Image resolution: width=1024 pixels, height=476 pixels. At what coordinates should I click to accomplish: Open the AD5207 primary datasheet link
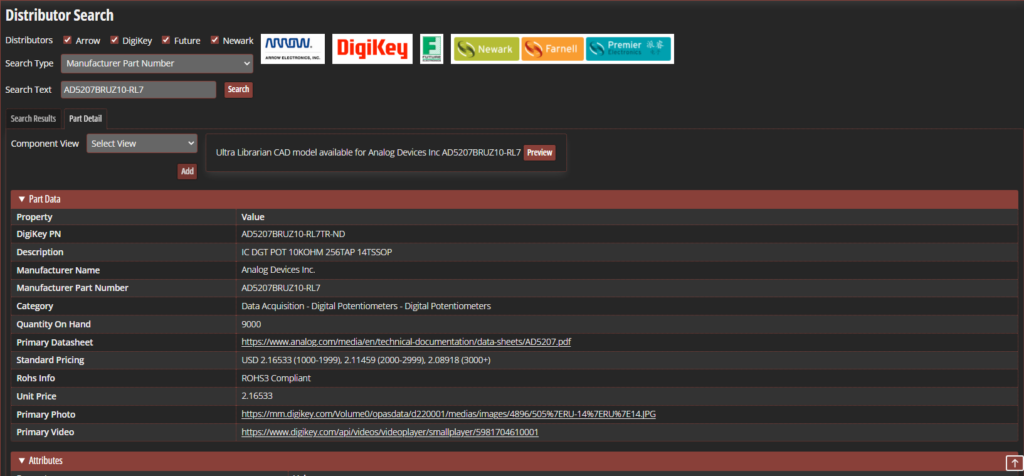(406, 341)
